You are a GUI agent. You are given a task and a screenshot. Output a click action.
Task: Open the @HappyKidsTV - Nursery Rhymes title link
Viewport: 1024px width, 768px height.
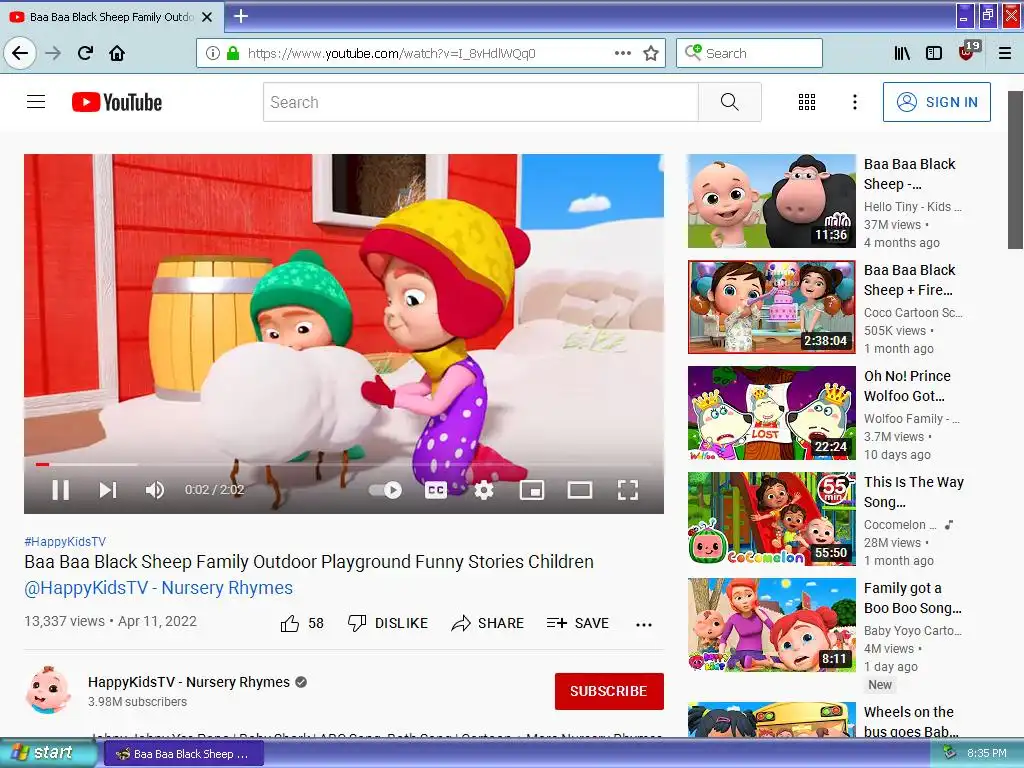pyautogui.click(x=159, y=588)
